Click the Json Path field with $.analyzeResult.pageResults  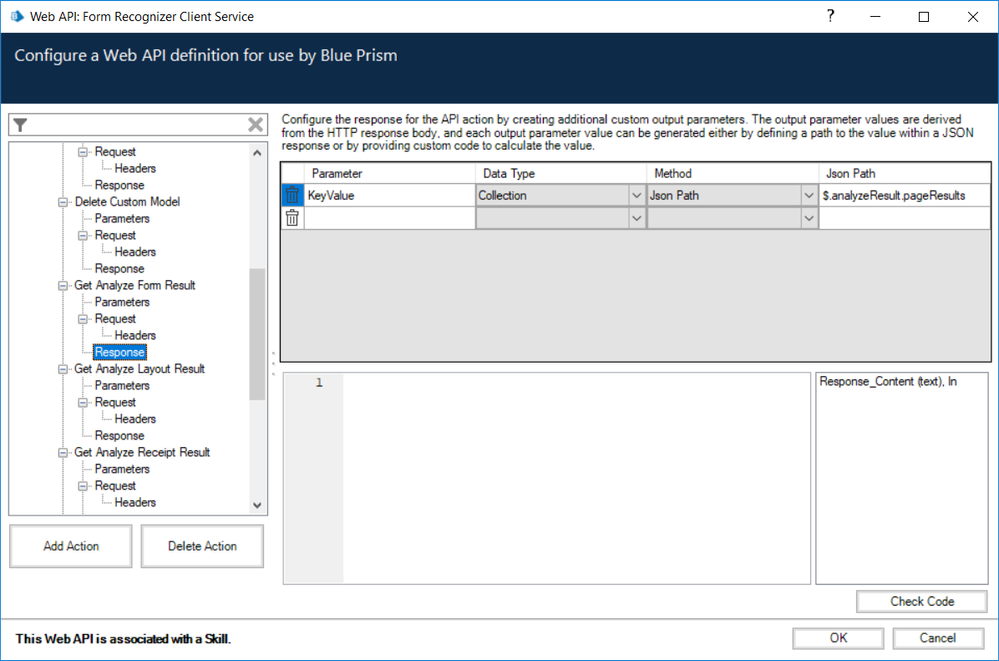click(x=903, y=196)
